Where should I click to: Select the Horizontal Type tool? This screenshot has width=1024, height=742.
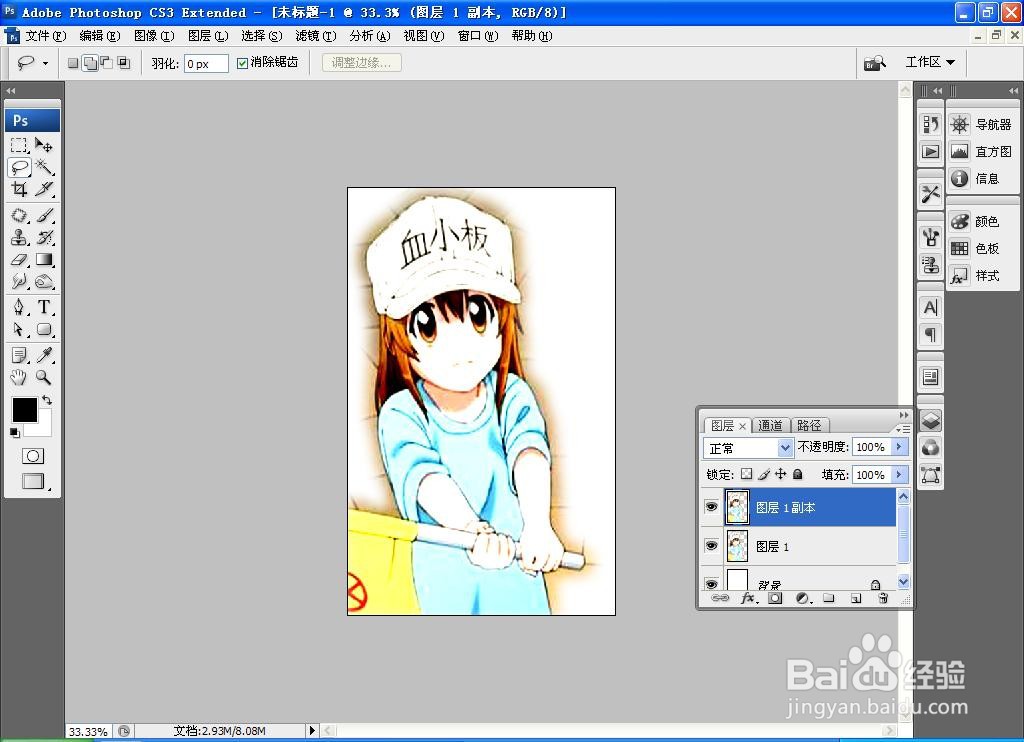tap(44, 307)
